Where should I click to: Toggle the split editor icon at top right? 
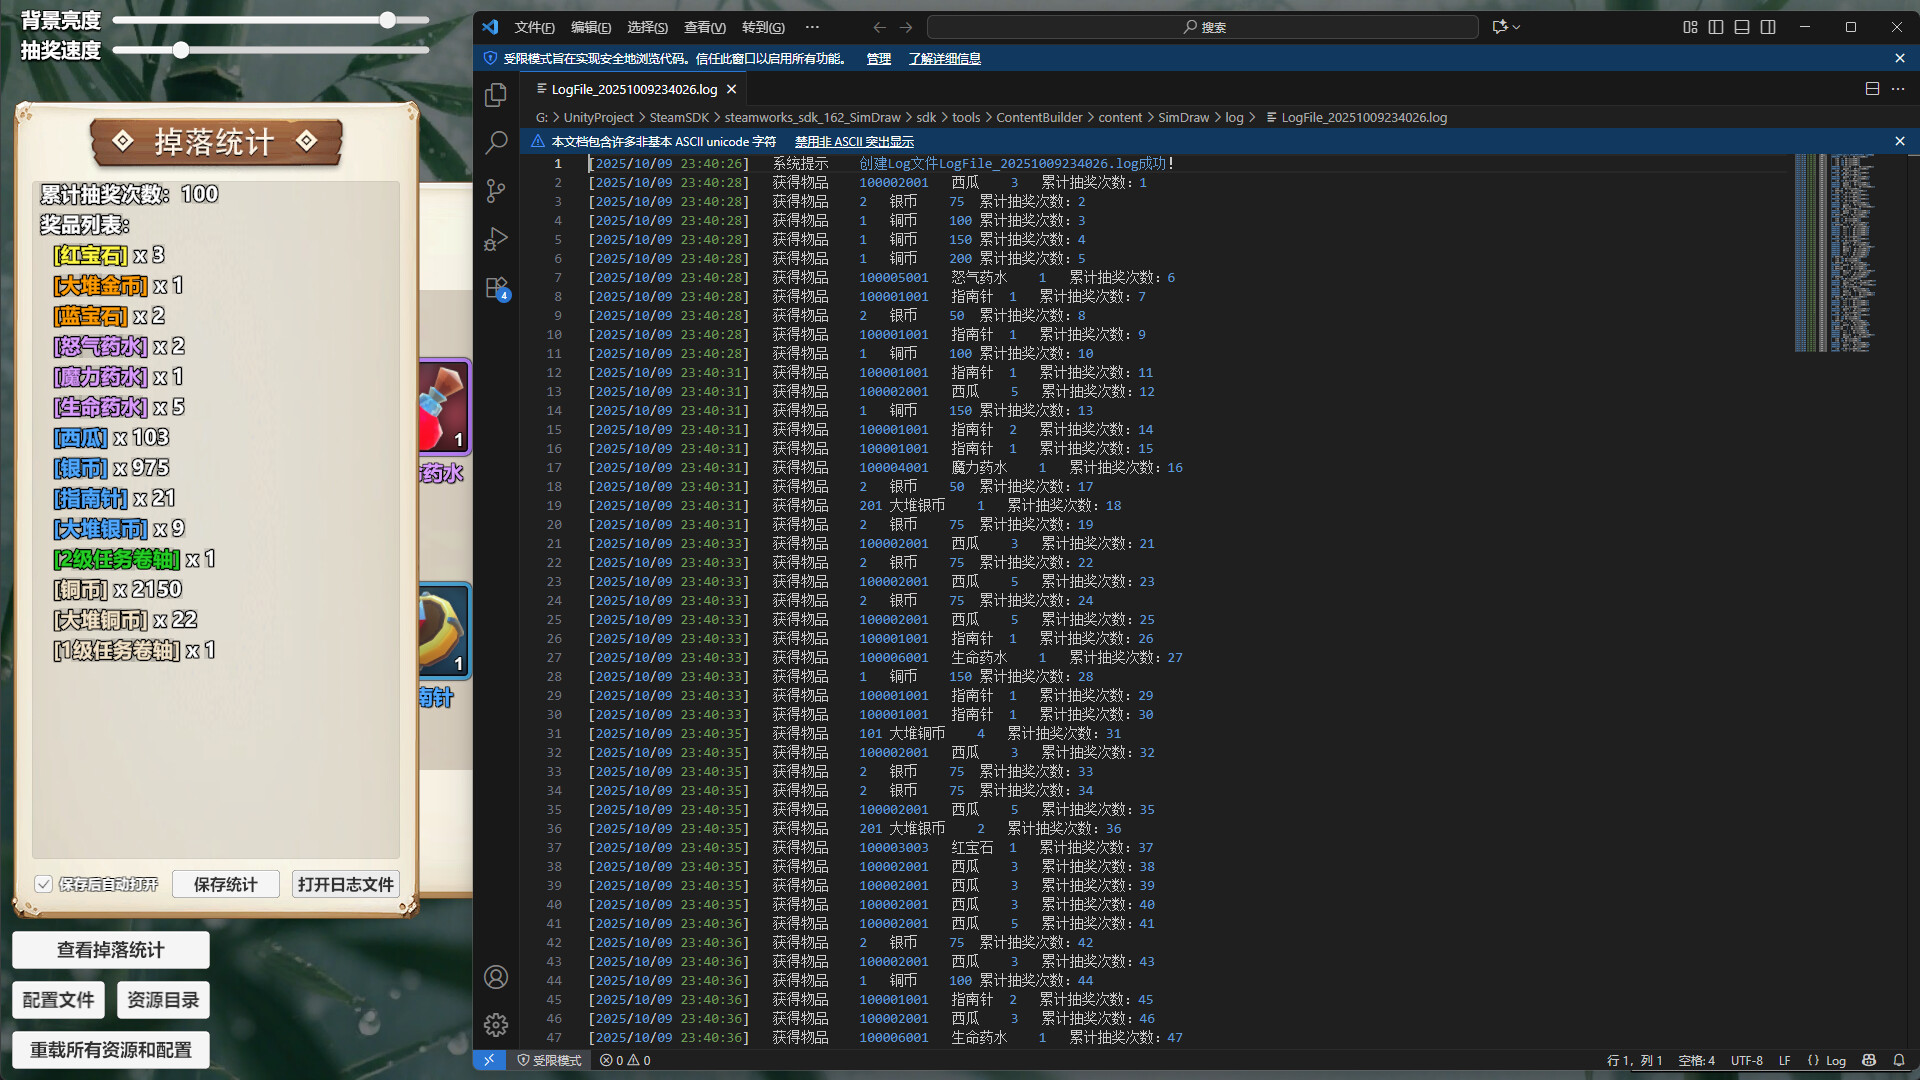[1871, 88]
